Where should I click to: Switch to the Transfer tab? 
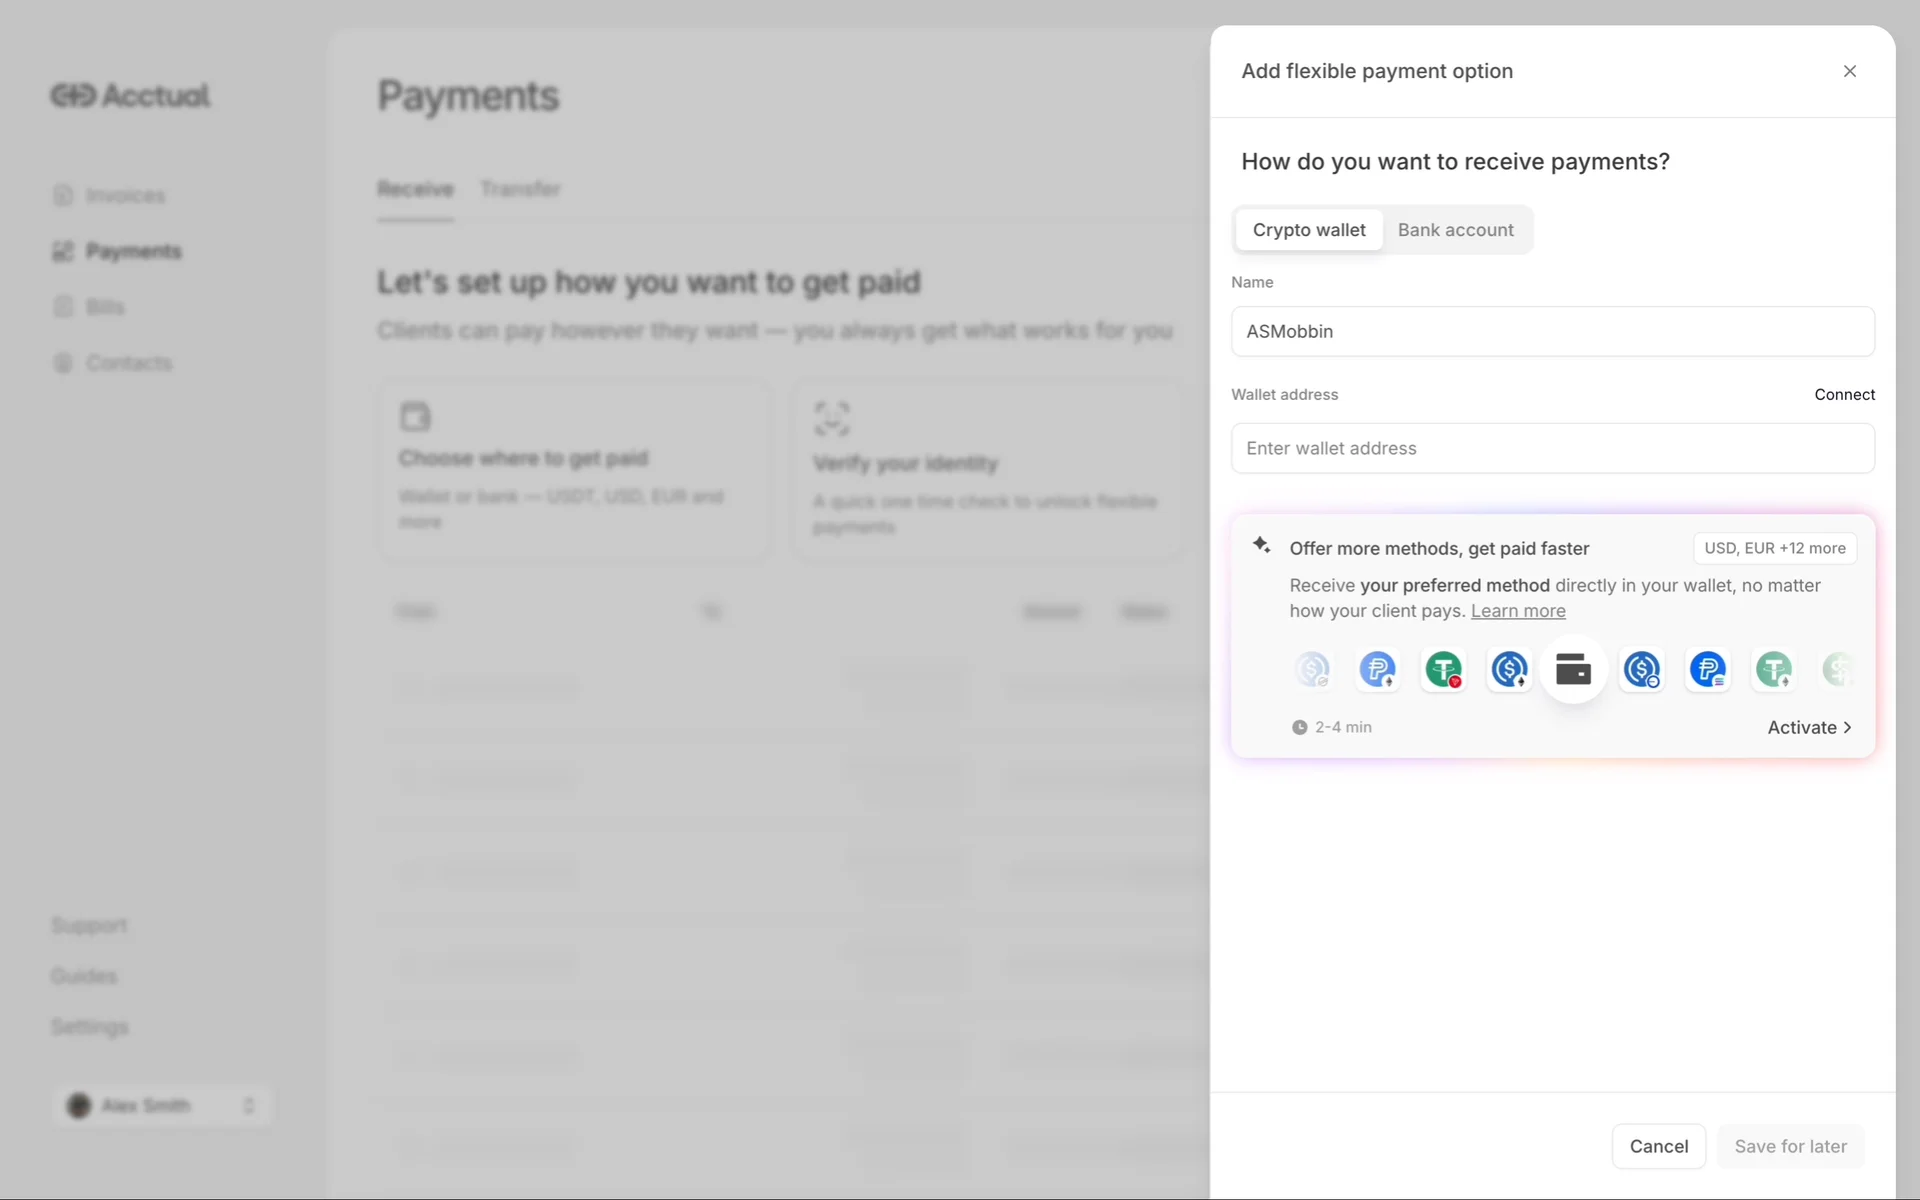click(x=520, y=189)
